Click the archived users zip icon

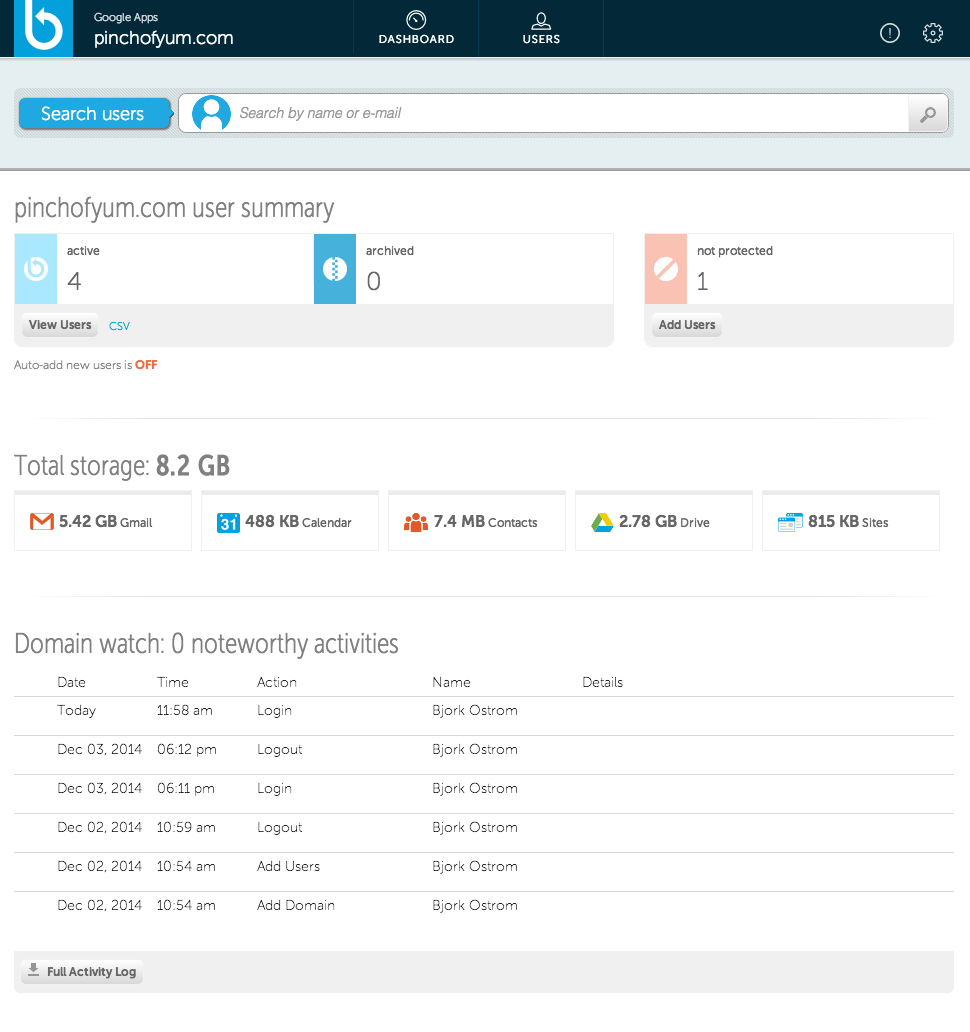click(335, 269)
